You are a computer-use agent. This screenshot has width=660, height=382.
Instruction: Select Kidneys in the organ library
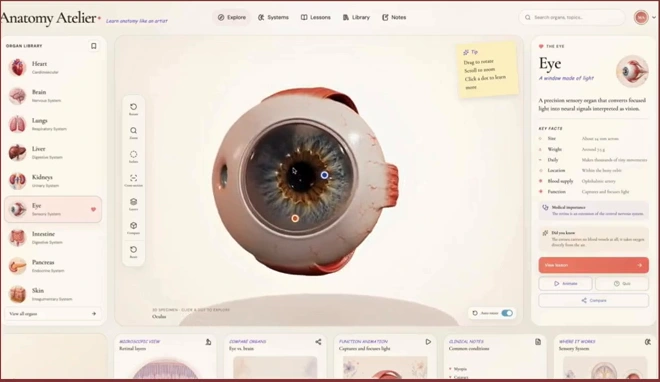53,181
